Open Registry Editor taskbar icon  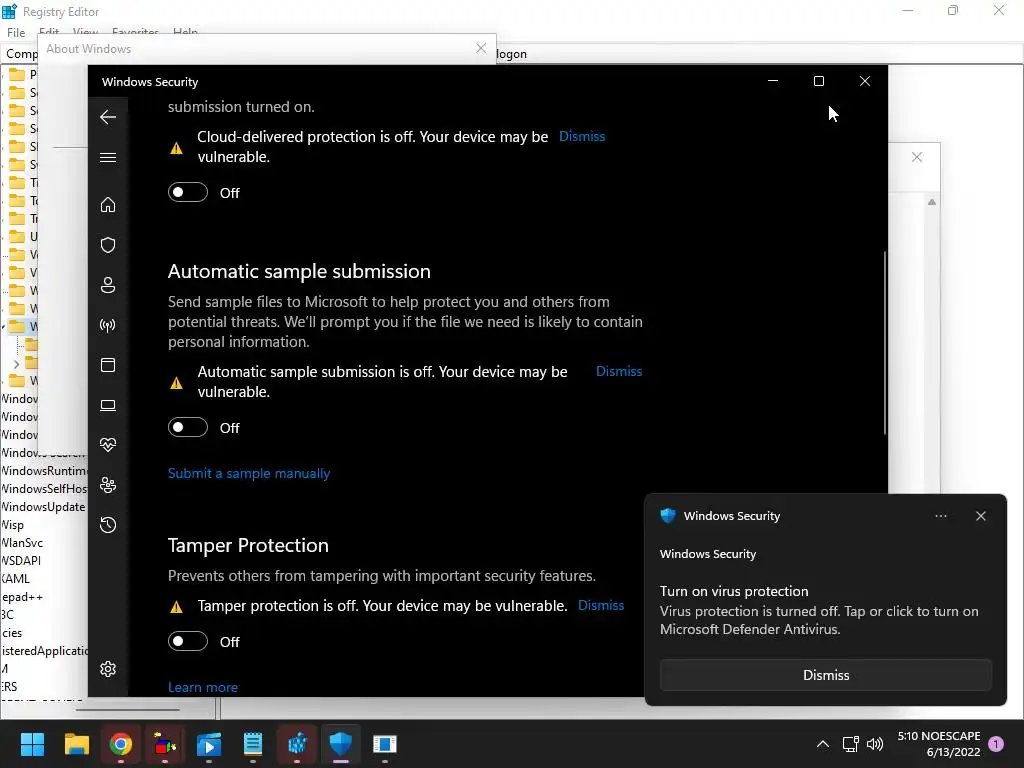click(296, 744)
